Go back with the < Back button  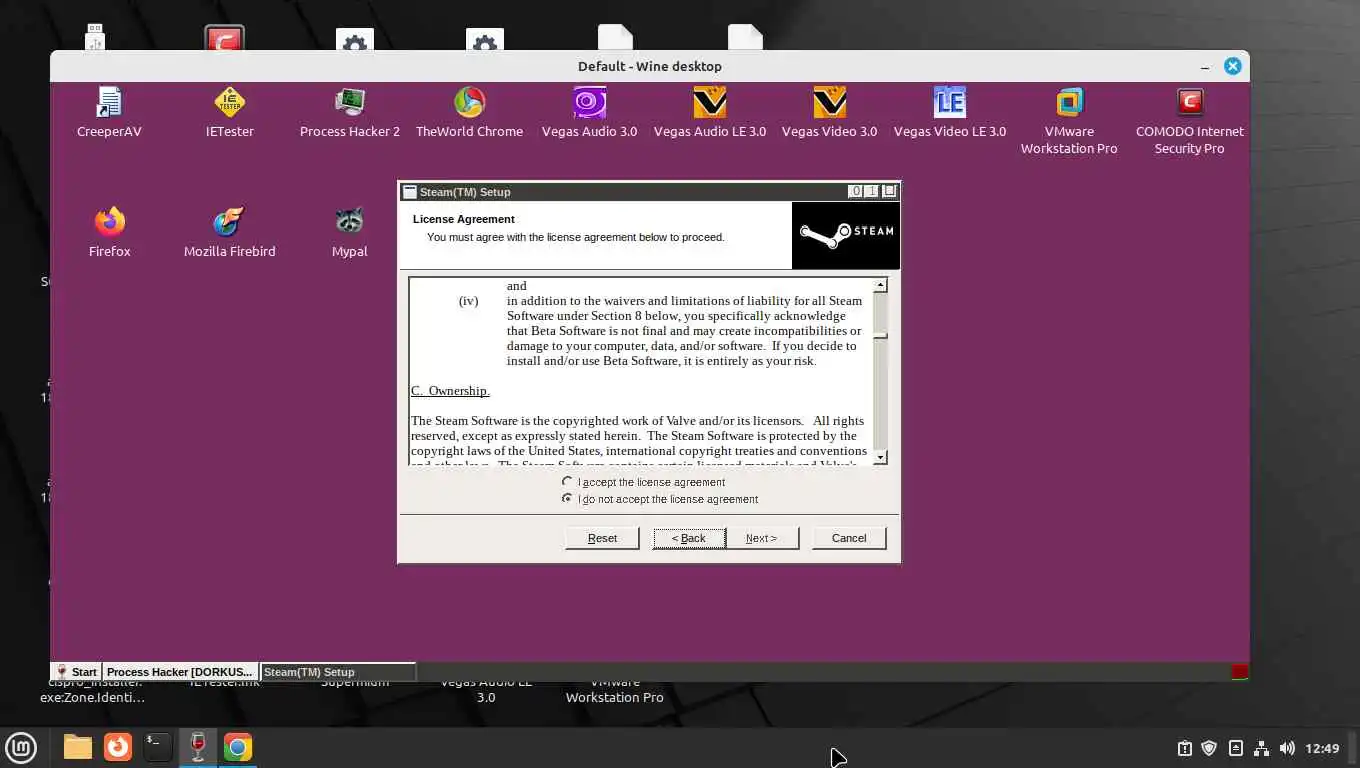pyautogui.click(x=689, y=538)
